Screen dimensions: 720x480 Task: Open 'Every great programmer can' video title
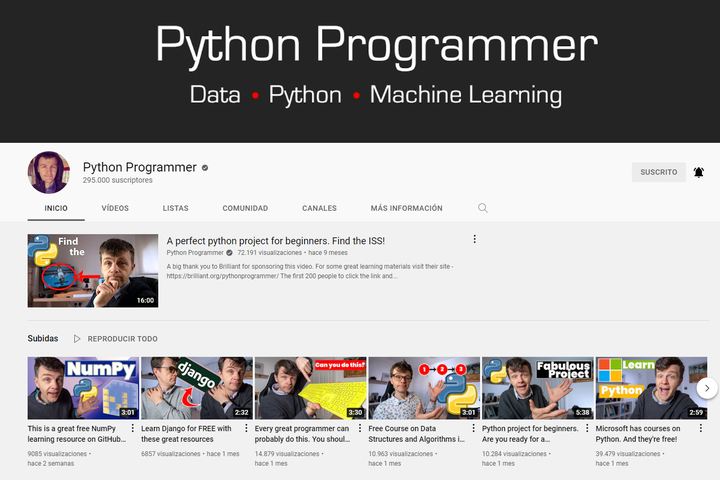point(302,434)
